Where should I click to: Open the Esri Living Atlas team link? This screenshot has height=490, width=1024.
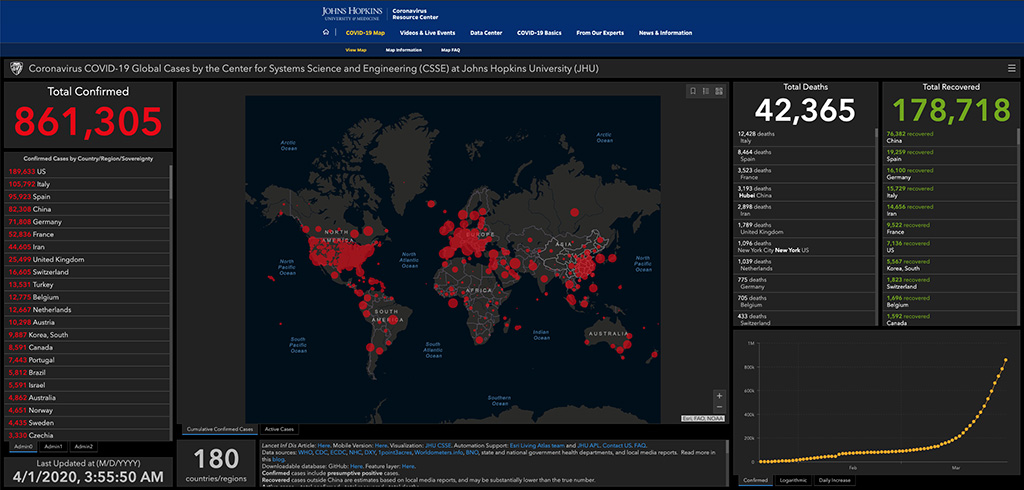(535, 446)
